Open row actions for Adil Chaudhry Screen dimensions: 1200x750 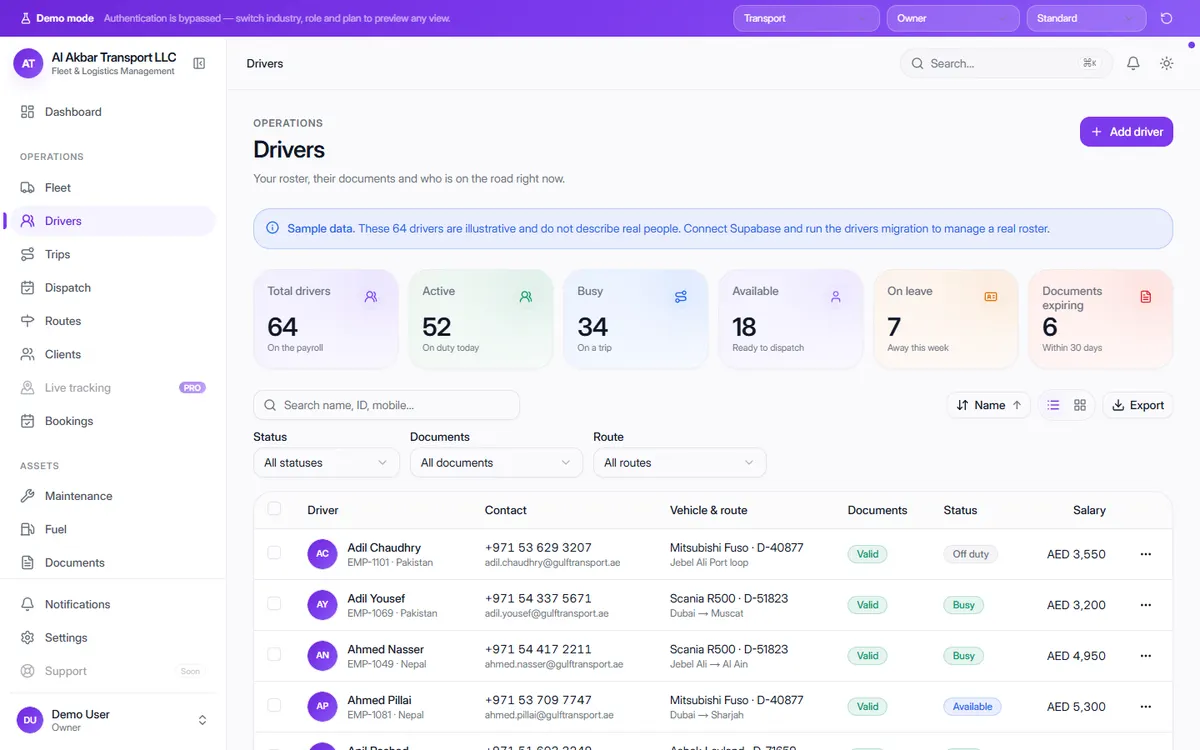[1146, 554]
